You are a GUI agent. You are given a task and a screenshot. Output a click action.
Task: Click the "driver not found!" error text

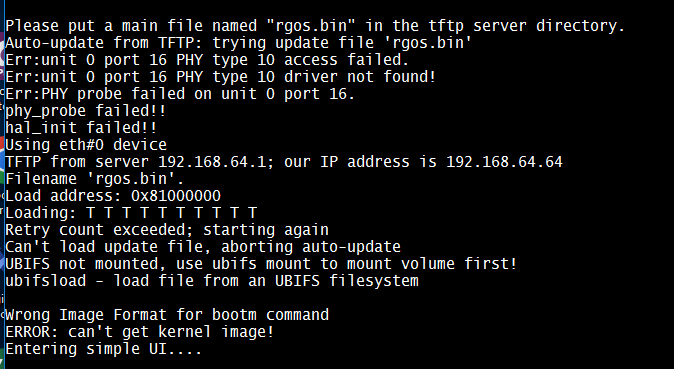pos(360,77)
